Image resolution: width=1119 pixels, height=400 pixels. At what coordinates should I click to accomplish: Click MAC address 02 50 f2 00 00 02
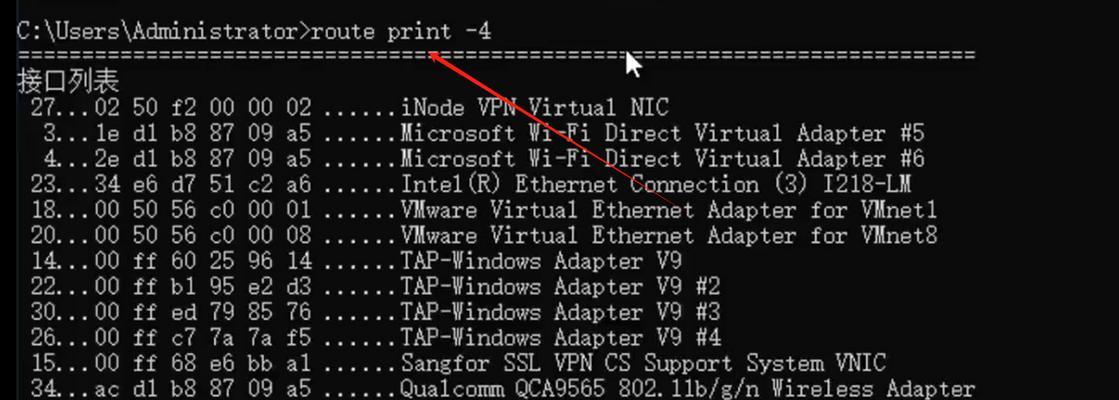click(x=203, y=108)
